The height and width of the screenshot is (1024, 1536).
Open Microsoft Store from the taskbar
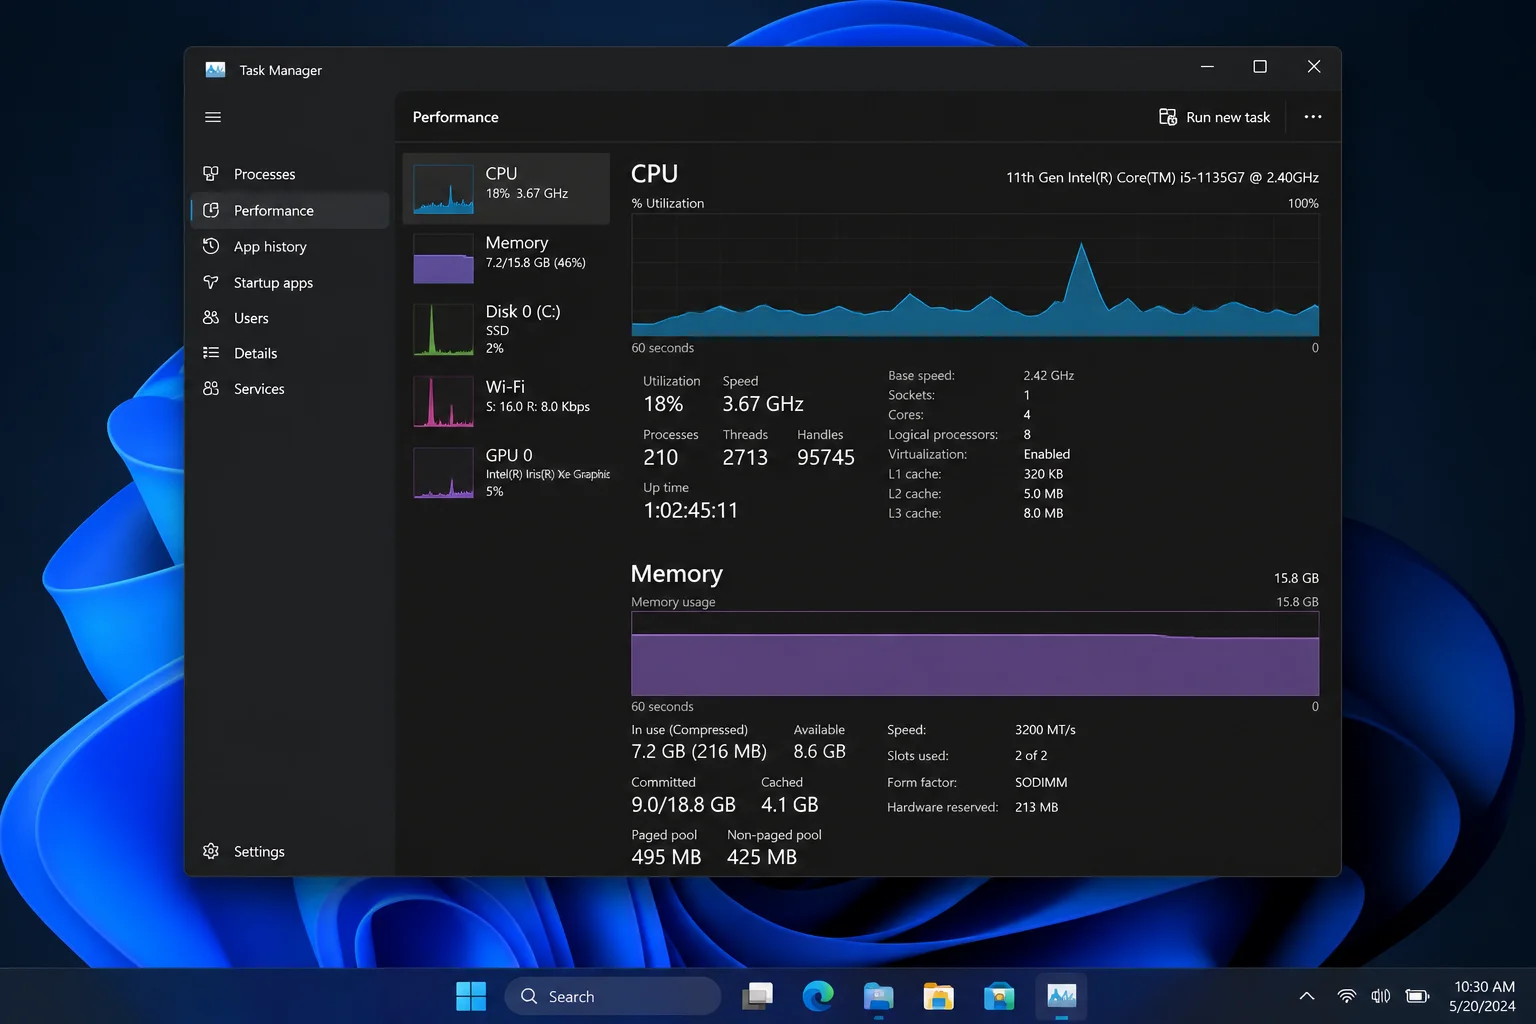tap(998, 996)
